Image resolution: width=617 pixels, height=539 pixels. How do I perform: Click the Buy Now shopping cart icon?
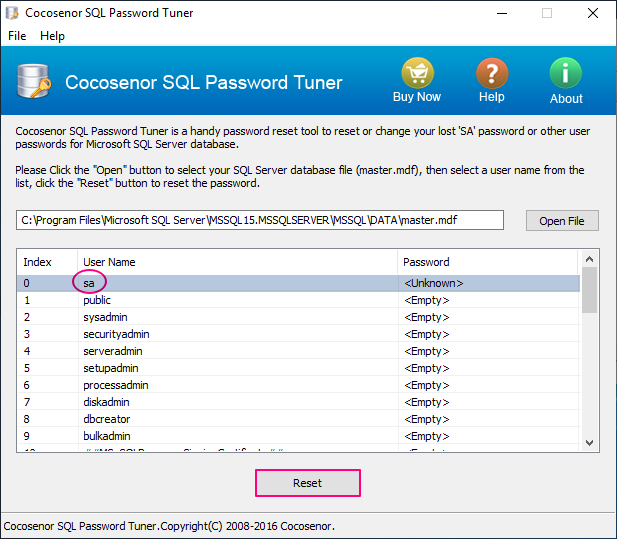417,73
